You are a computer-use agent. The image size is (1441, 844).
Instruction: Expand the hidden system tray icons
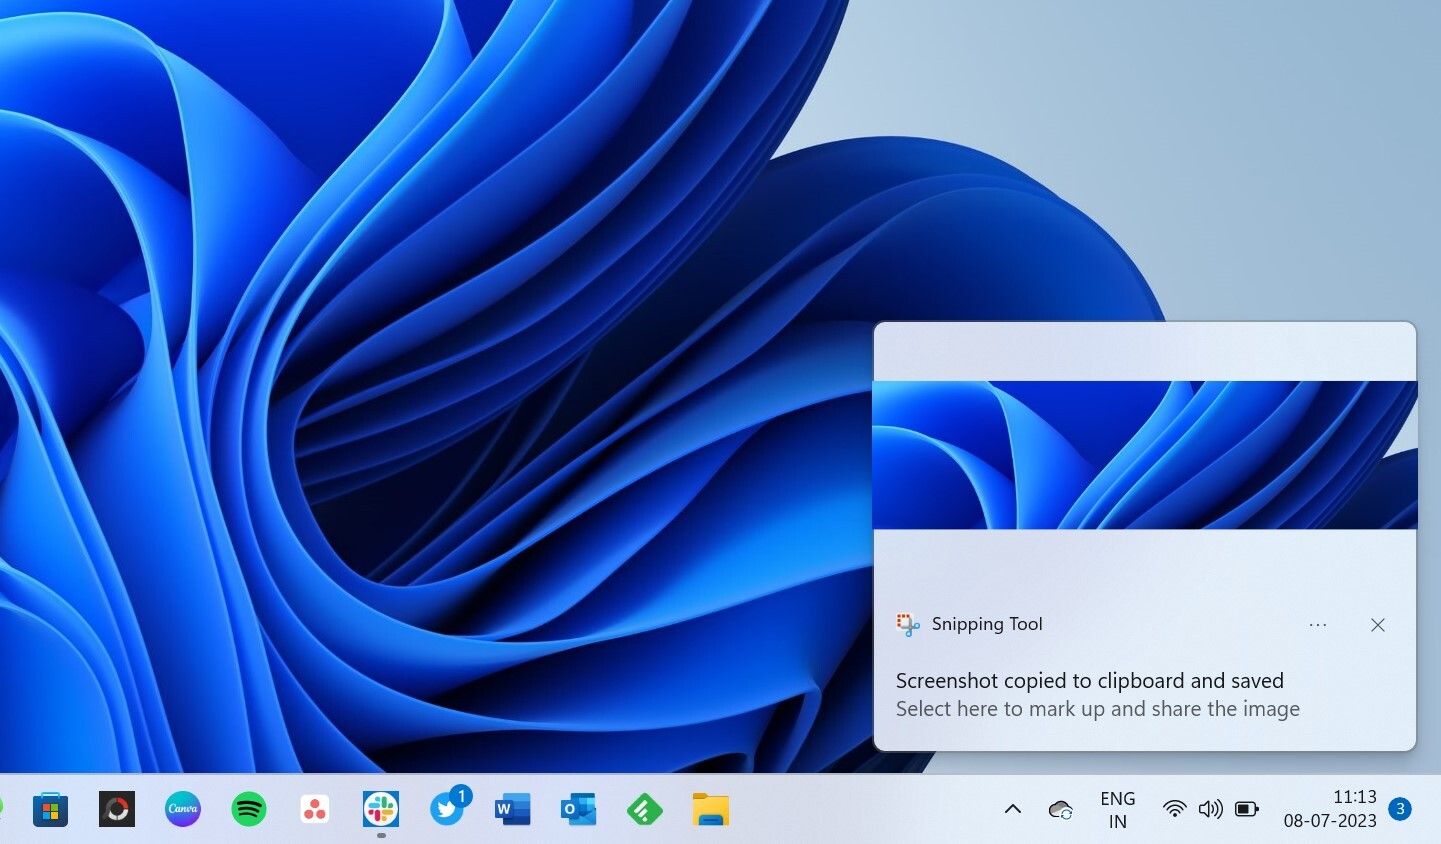click(1013, 809)
